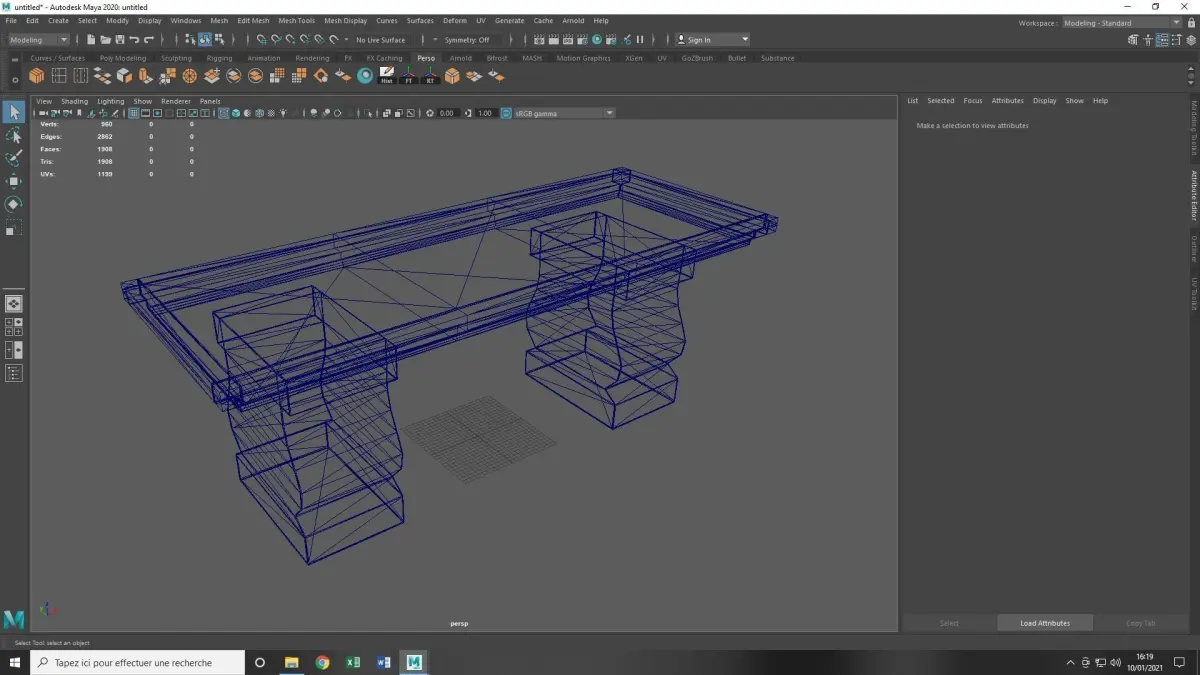Screen dimensions: 1200x675
Task: Select the arrow Select tool
Action: coord(14,112)
